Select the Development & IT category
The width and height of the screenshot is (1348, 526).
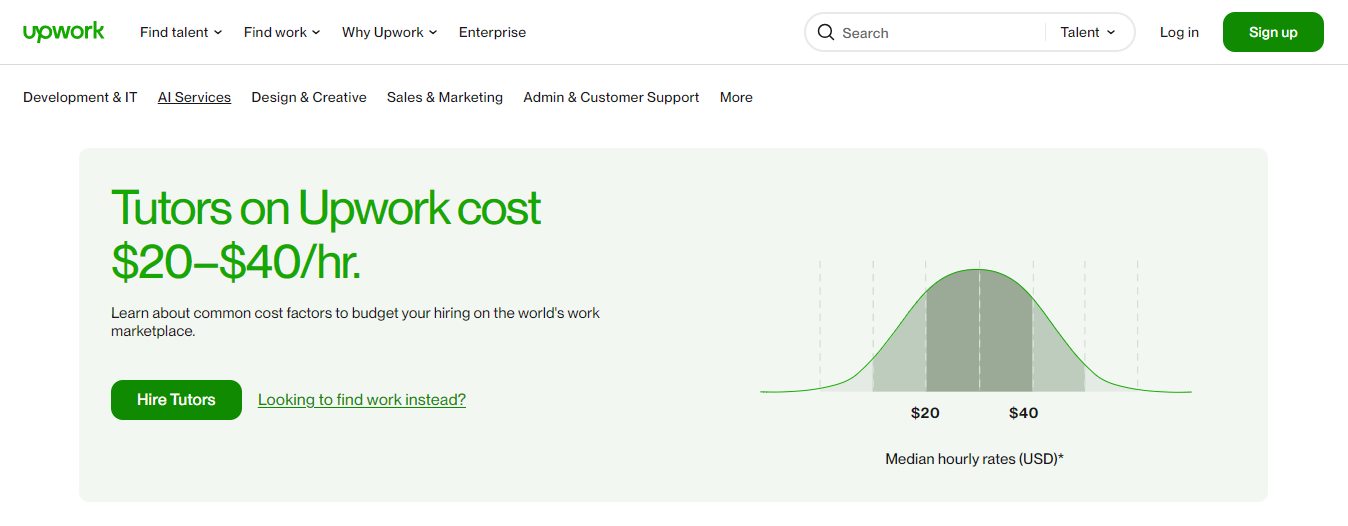[80, 97]
